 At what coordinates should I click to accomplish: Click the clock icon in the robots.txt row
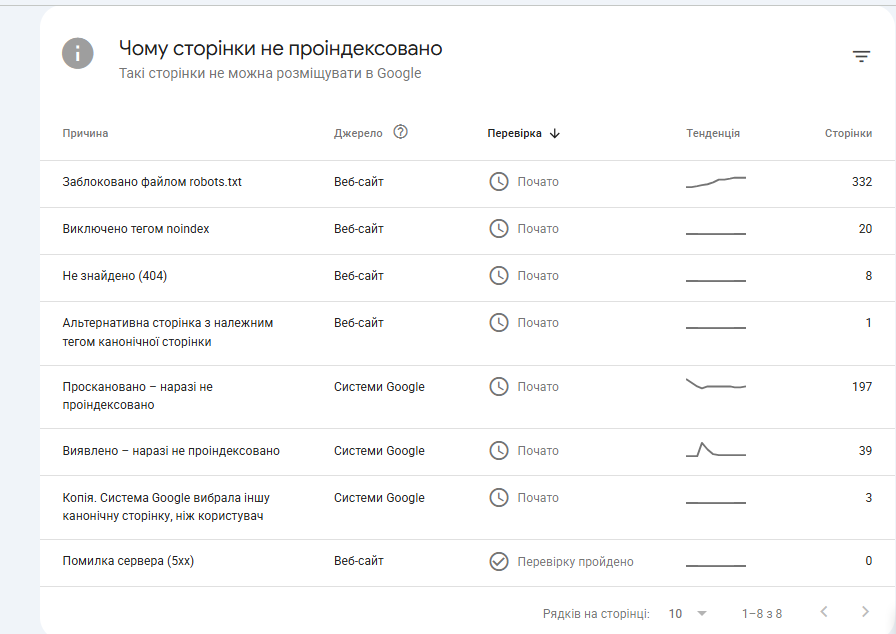click(x=499, y=182)
